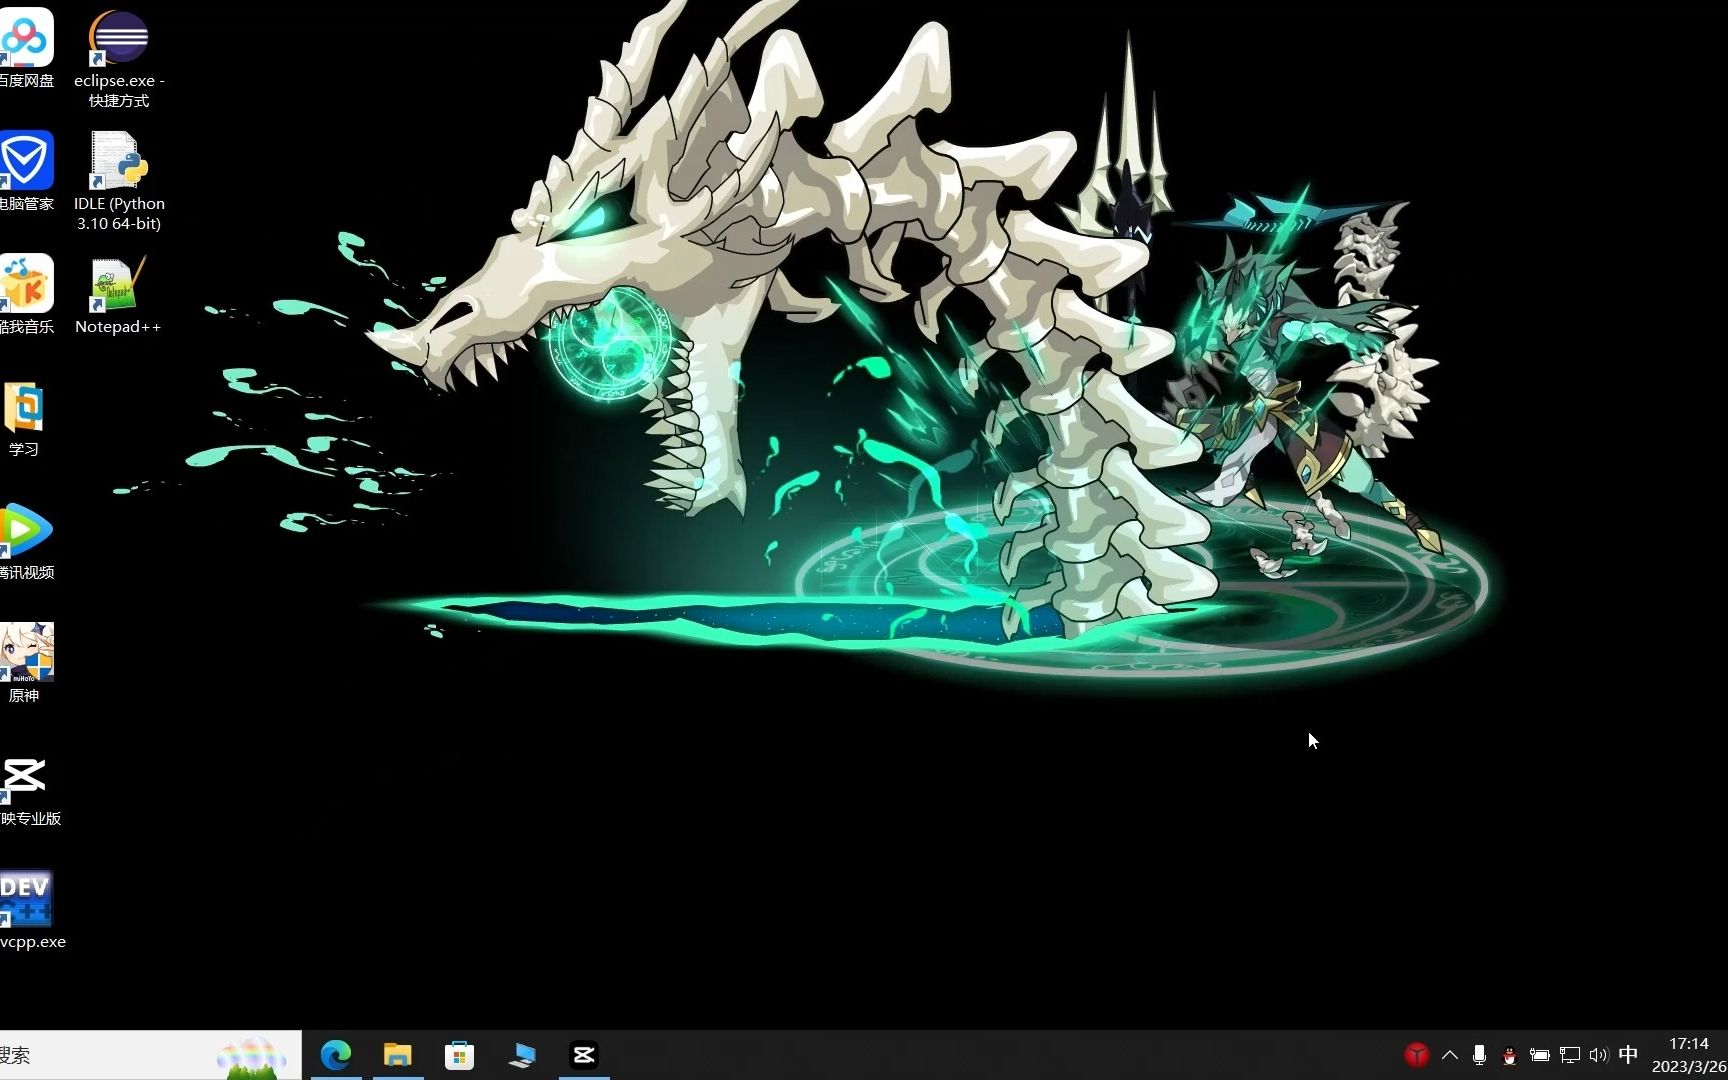Open network settings tray icon
This screenshot has width=1728, height=1080.
click(x=1570, y=1055)
